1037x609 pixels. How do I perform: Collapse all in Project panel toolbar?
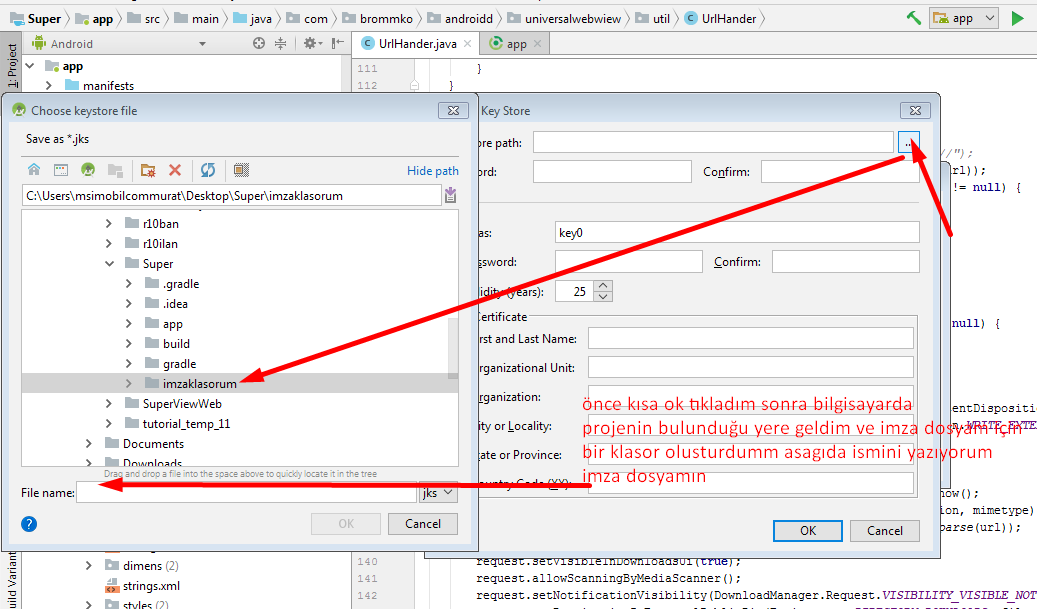(x=280, y=44)
